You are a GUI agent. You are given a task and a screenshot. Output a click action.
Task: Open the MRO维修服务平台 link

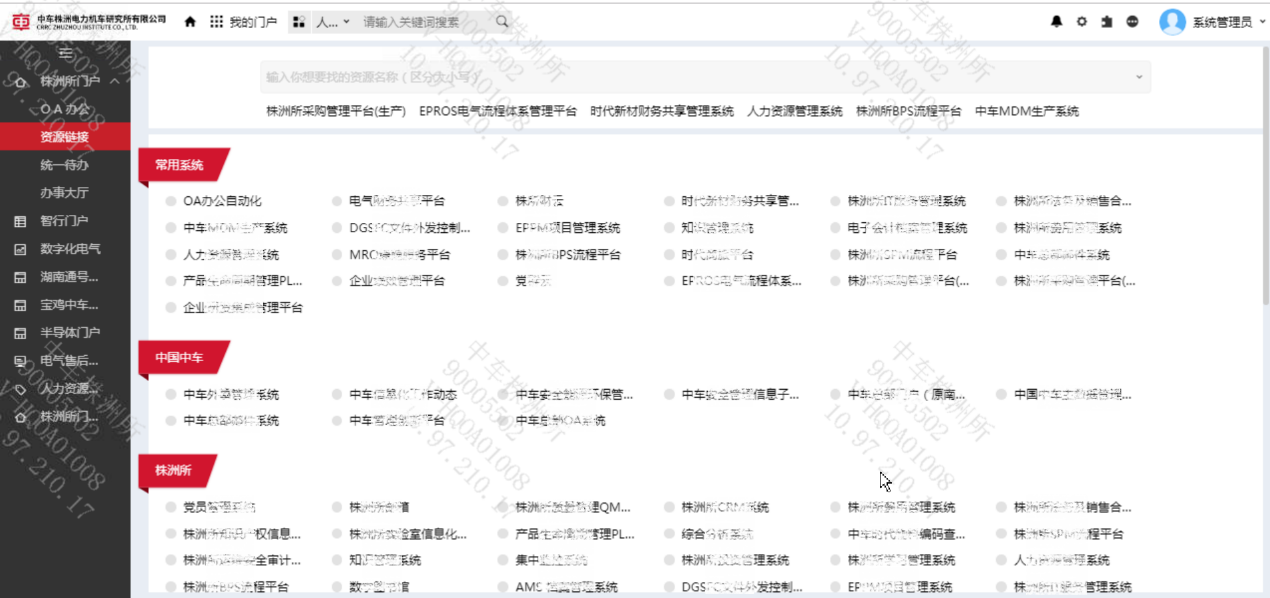[399, 255]
